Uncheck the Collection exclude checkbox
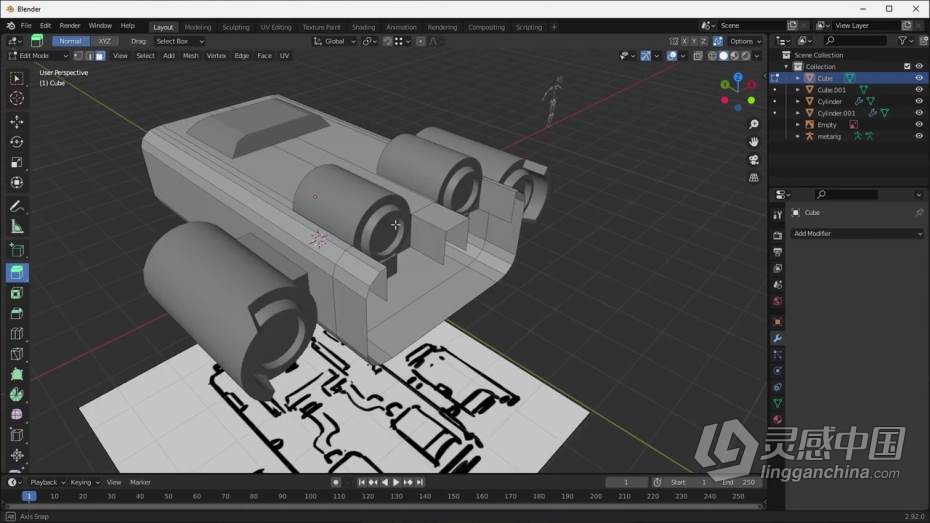The height and width of the screenshot is (523, 930). click(907, 66)
